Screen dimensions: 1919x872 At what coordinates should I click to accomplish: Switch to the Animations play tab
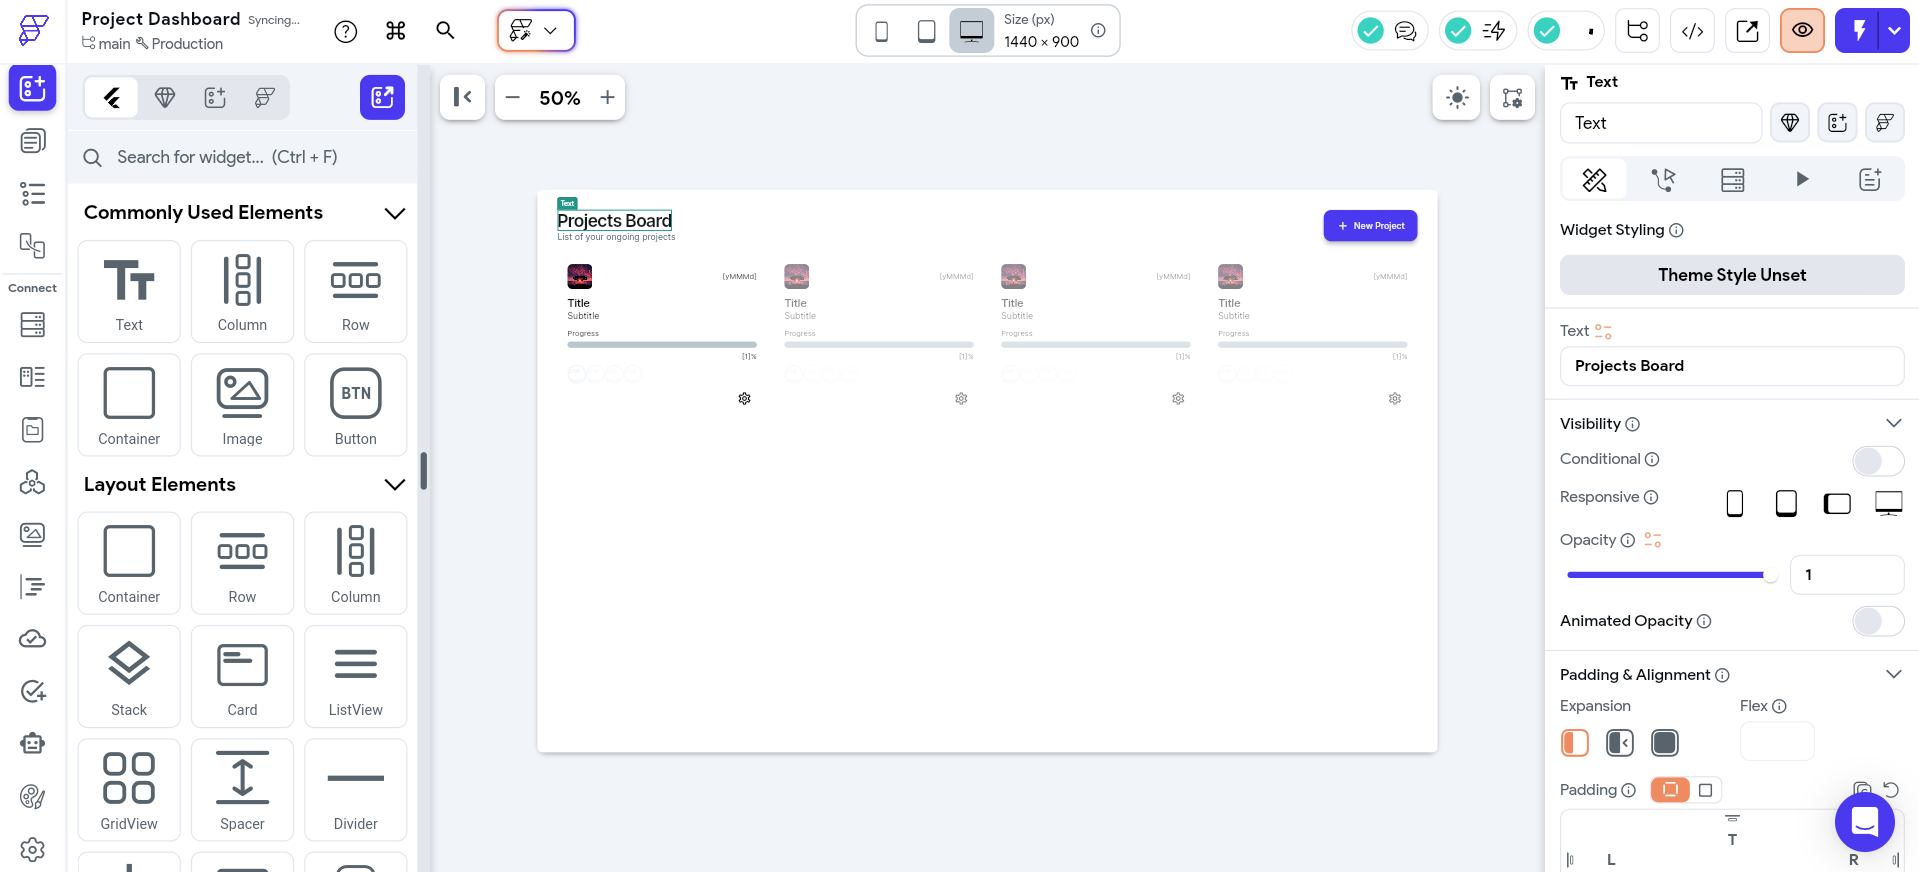1802,179
